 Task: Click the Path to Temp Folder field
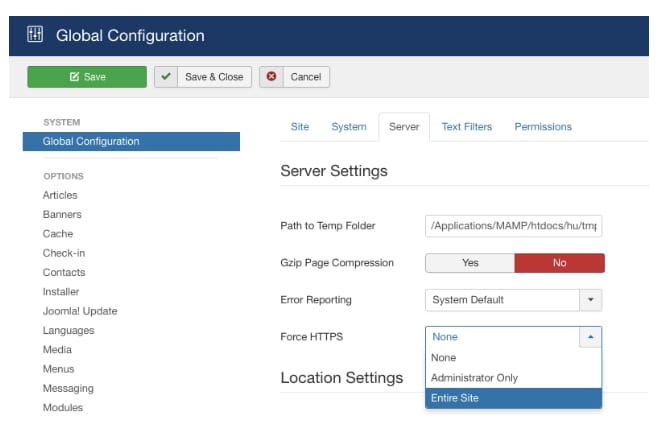[x=513, y=226]
